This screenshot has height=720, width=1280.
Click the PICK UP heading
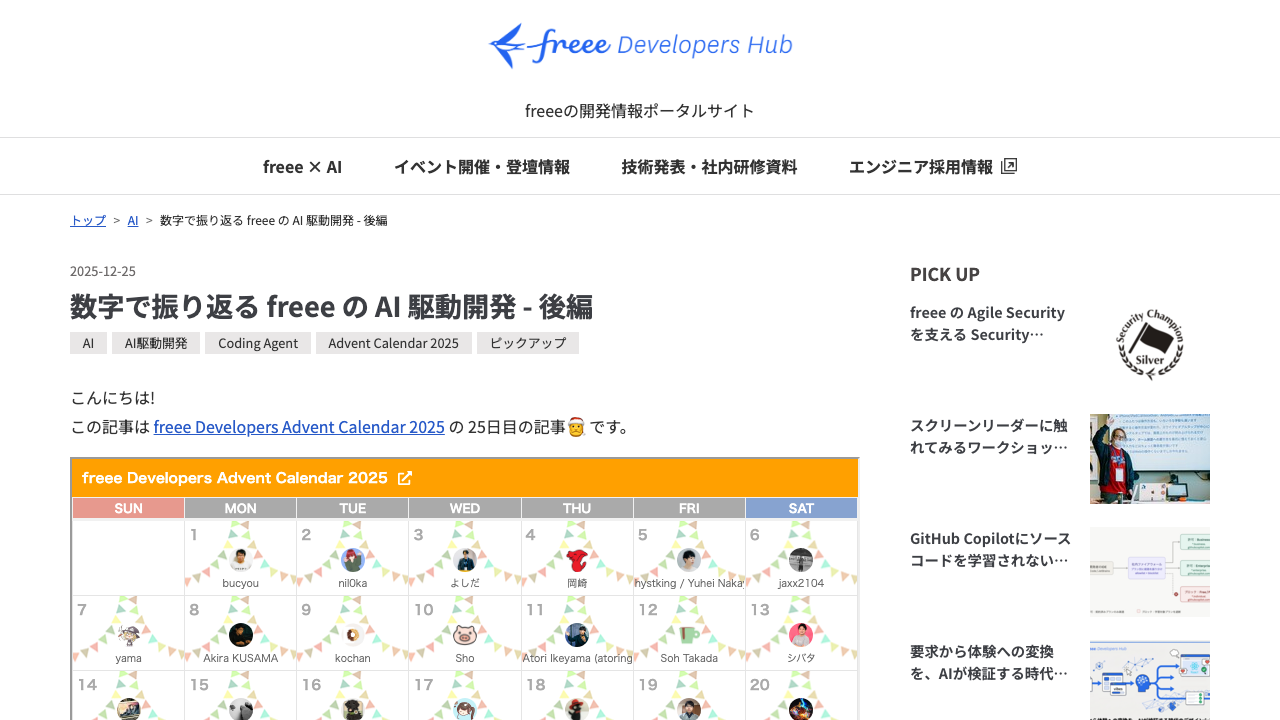point(945,274)
